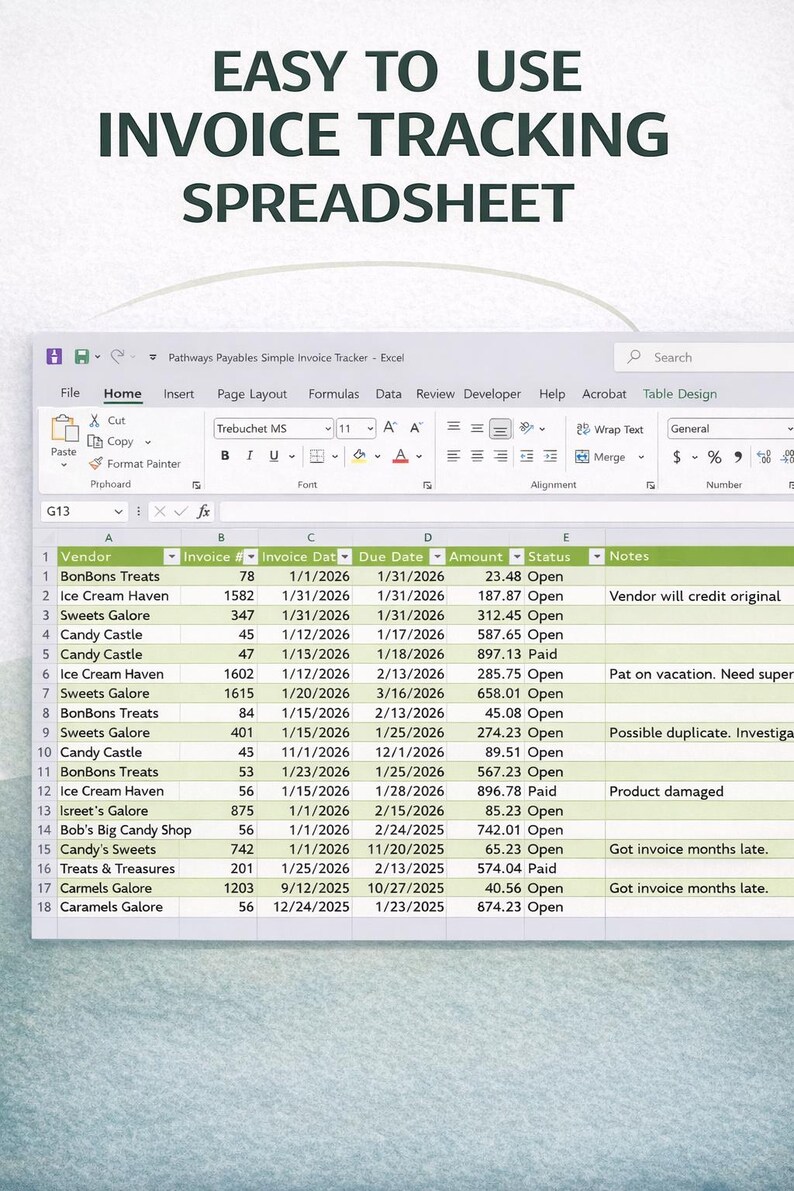Expand the Paste options arrow
Image resolution: width=794 pixels, height=1191 pixels.
[x=64, y=464]
